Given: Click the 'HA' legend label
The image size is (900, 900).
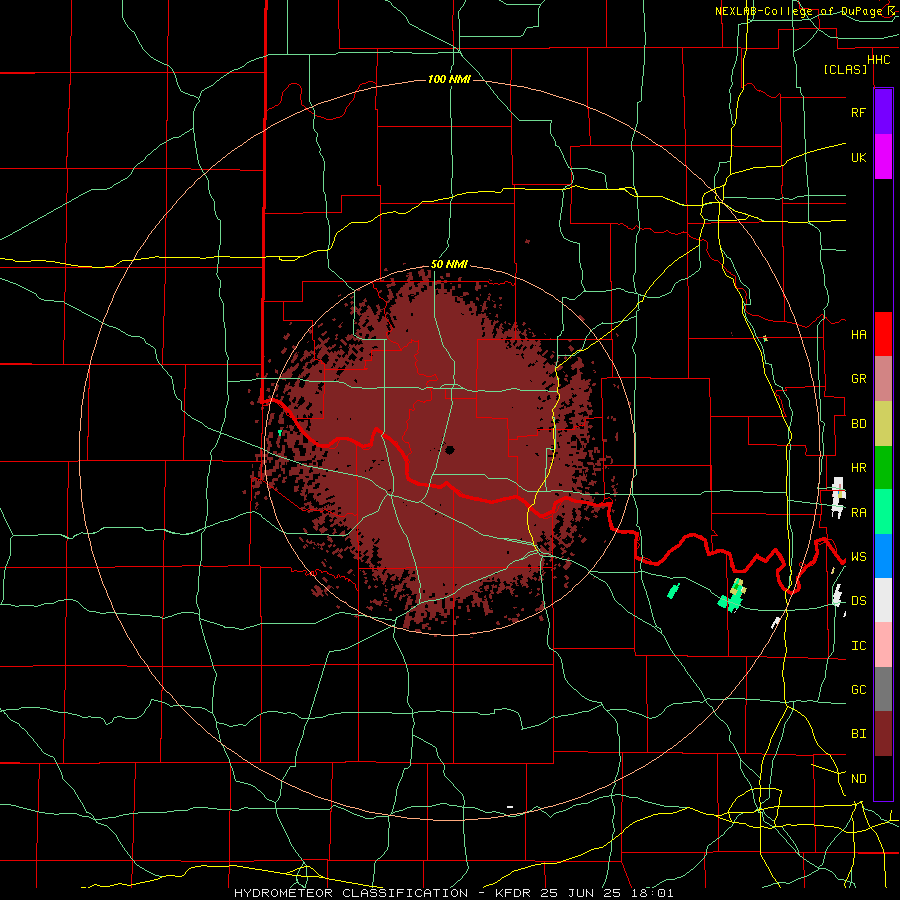Looking at the screenshot, I should (x=858, y=335).
